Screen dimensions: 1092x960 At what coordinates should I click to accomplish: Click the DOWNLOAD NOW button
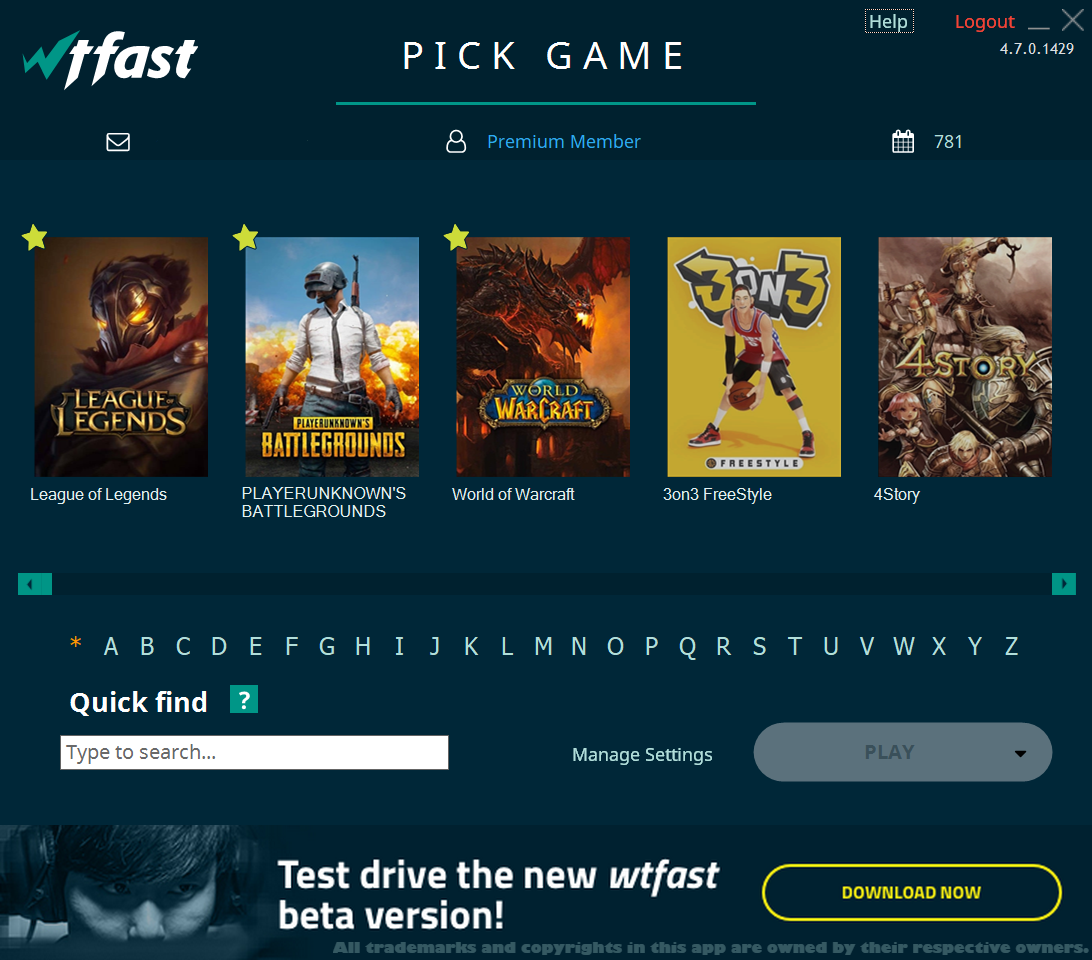911,892
